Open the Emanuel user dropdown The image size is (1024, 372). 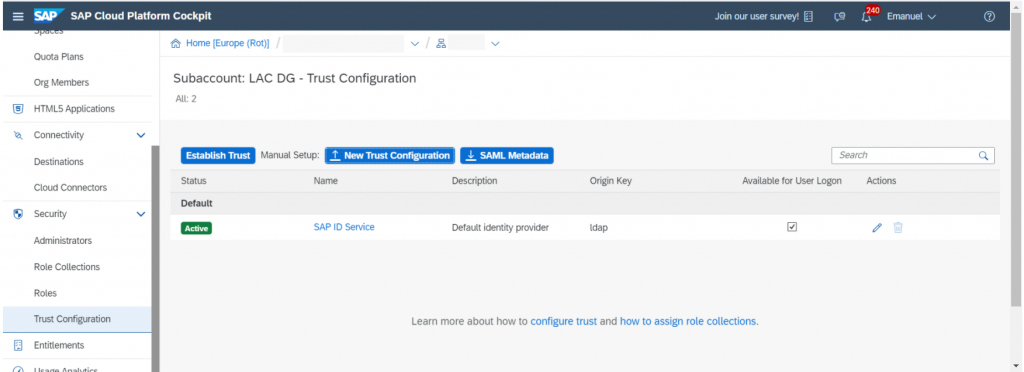pos(911,16)
